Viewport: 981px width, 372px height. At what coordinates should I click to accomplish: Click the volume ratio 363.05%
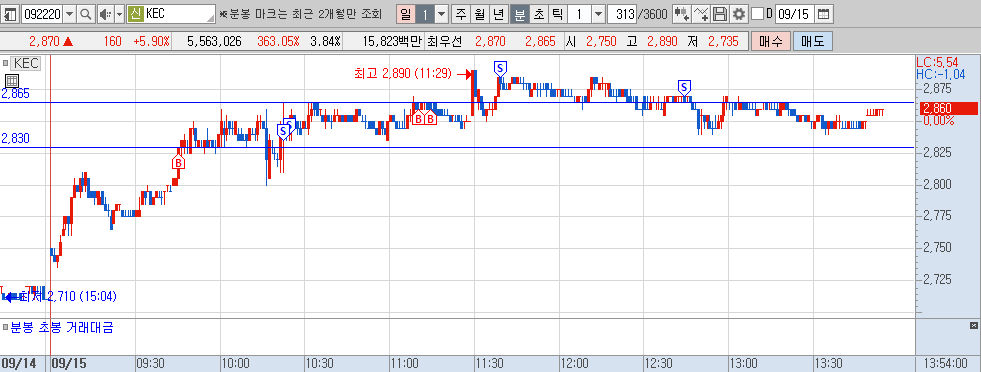pos(278,41)
